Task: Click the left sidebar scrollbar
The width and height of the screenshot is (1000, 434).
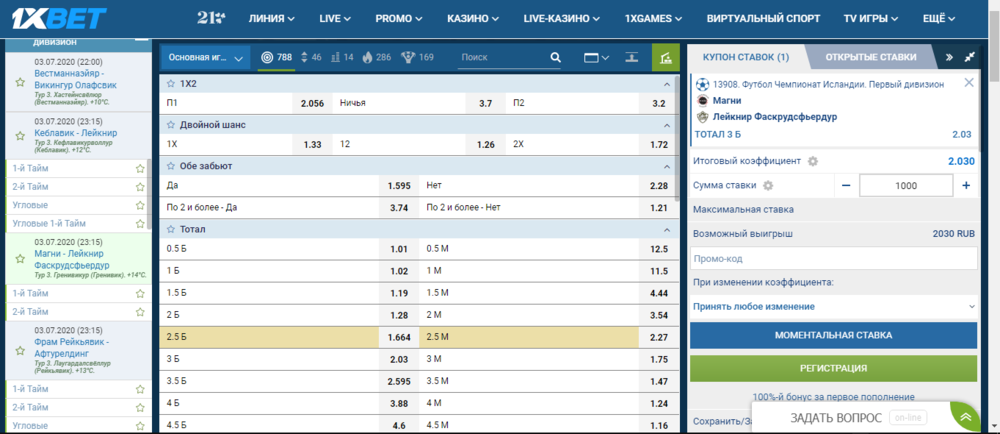Action: click(149, 194)
